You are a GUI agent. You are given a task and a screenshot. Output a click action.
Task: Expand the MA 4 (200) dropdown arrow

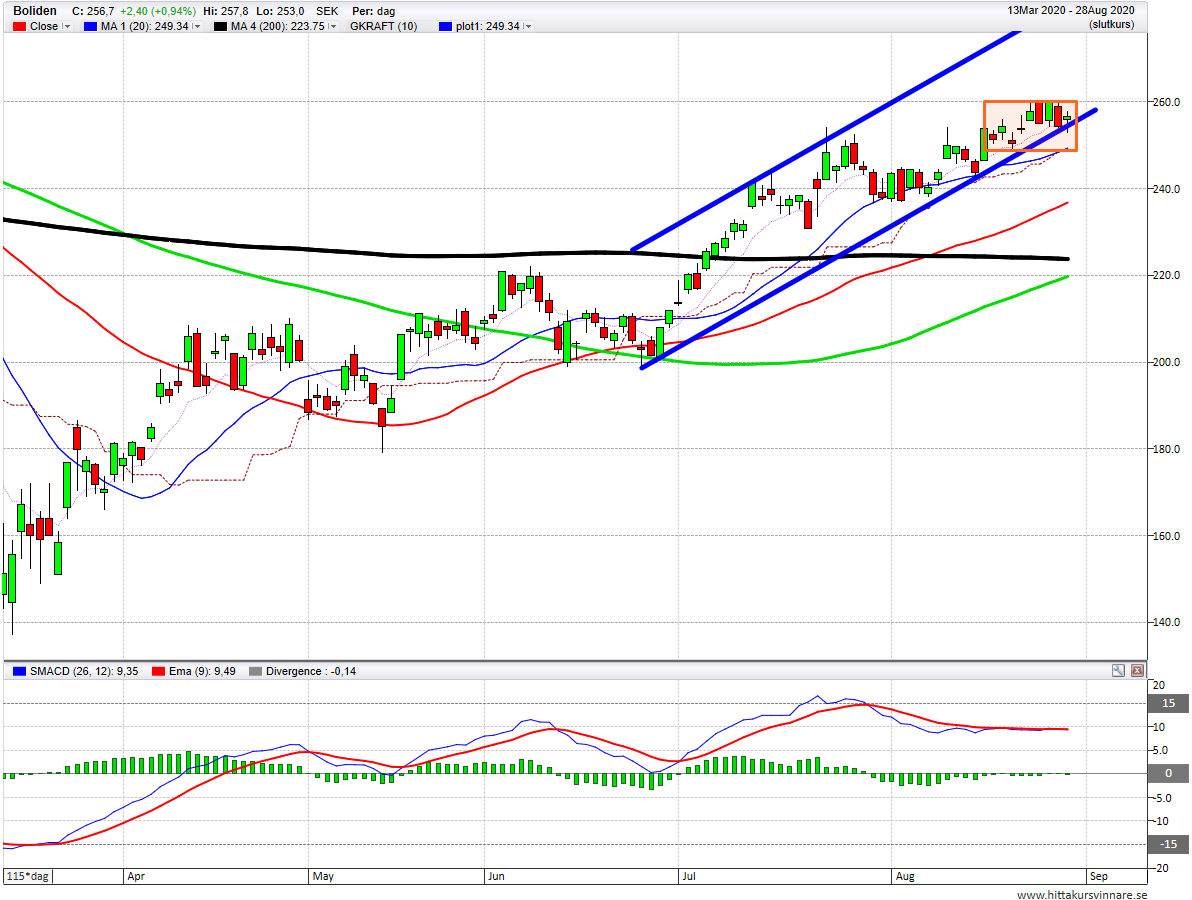click(x=332, y=27)
